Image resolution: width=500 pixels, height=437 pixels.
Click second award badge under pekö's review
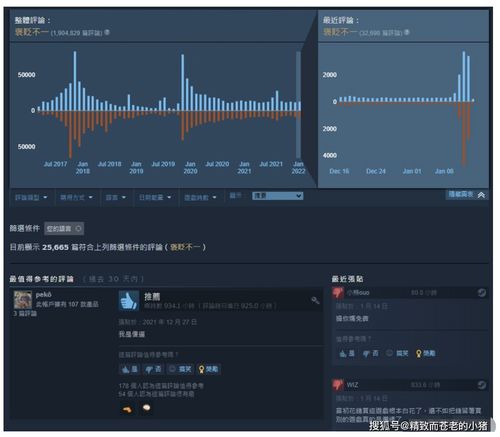click(x=146, y=408)
